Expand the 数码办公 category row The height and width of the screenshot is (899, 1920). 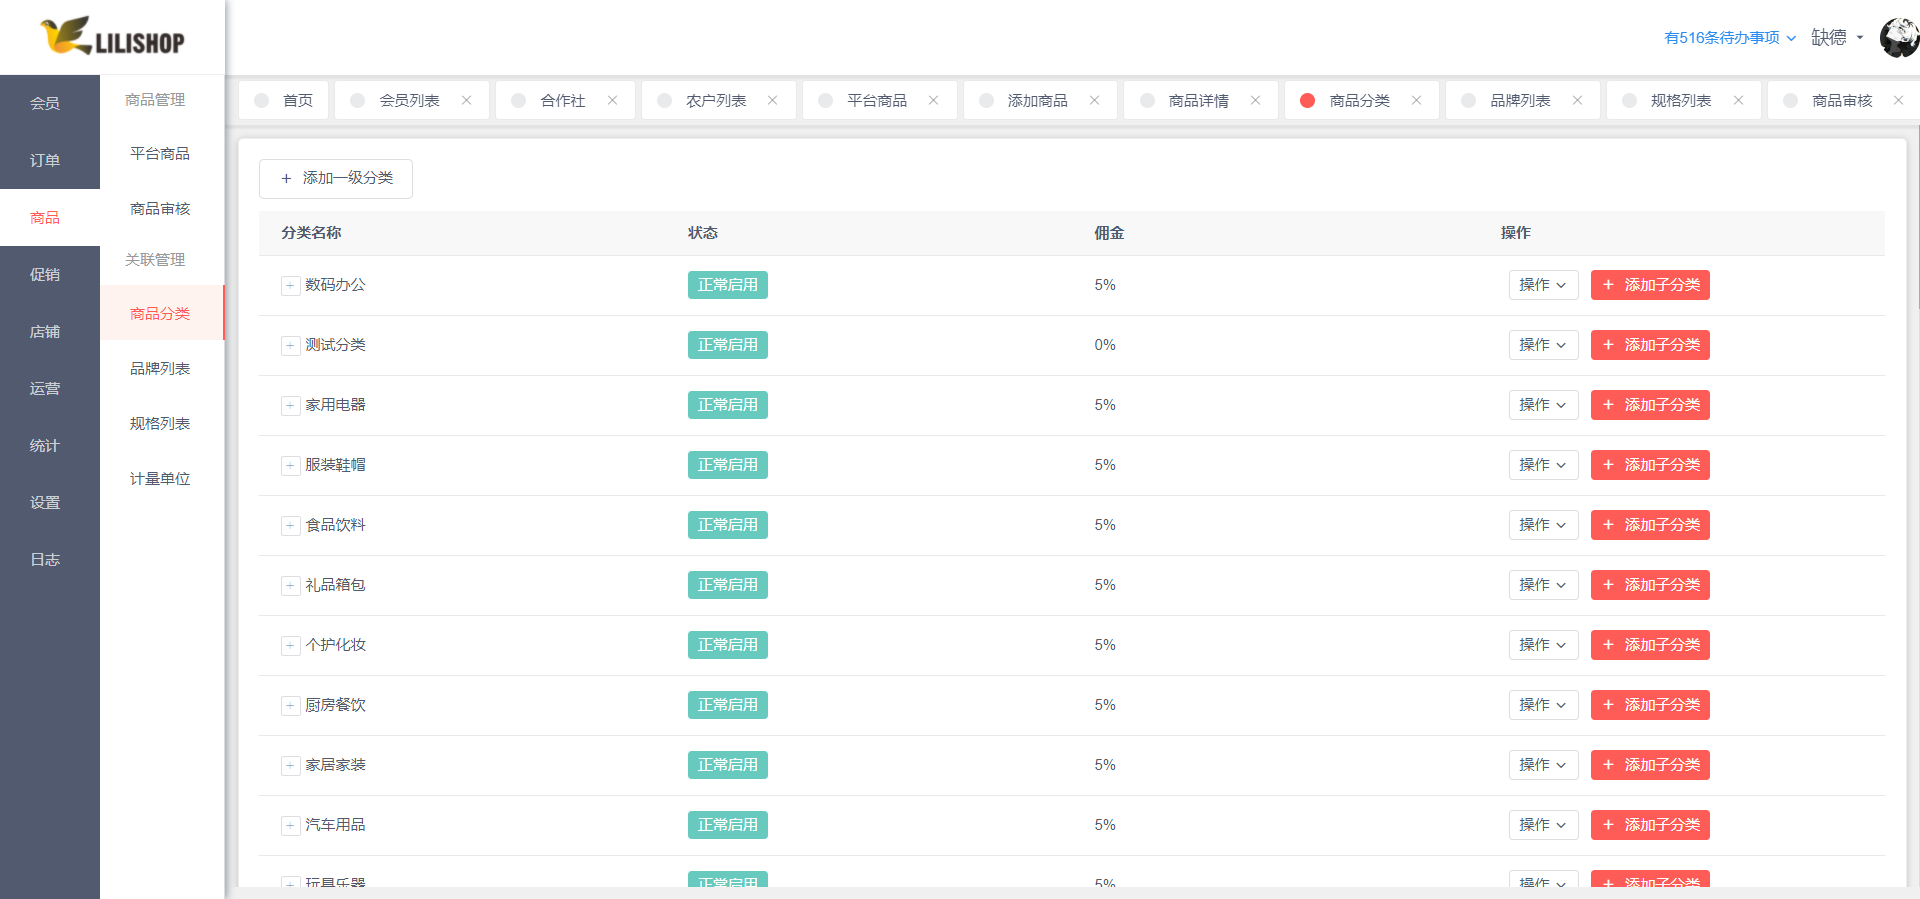tap(290, 286)
